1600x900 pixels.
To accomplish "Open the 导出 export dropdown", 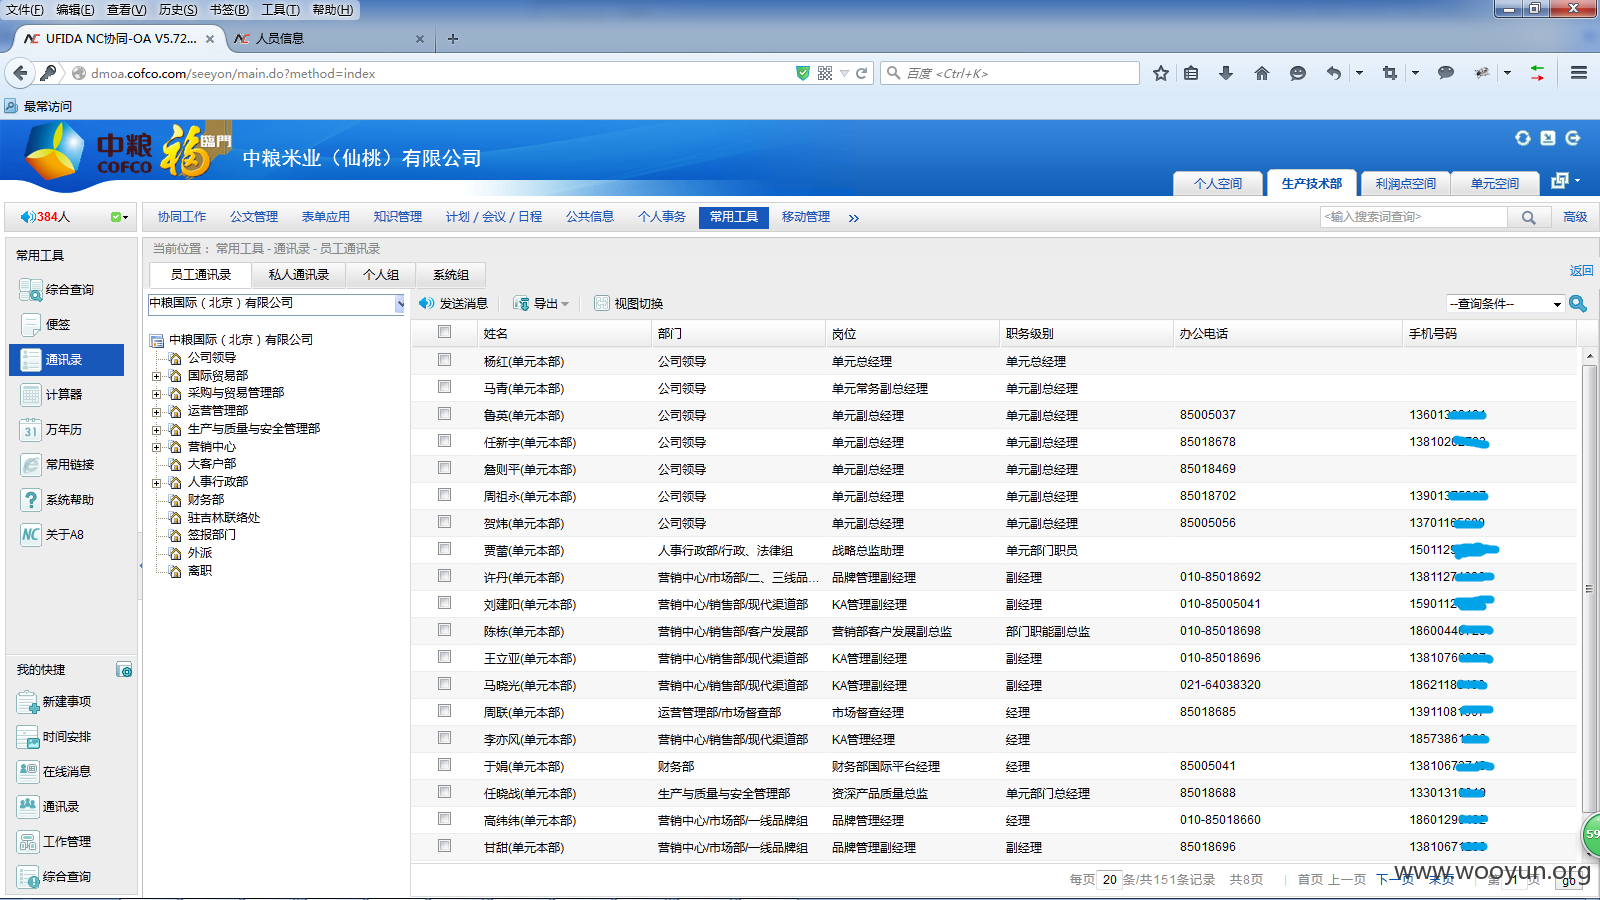I will tap(541, 304).
